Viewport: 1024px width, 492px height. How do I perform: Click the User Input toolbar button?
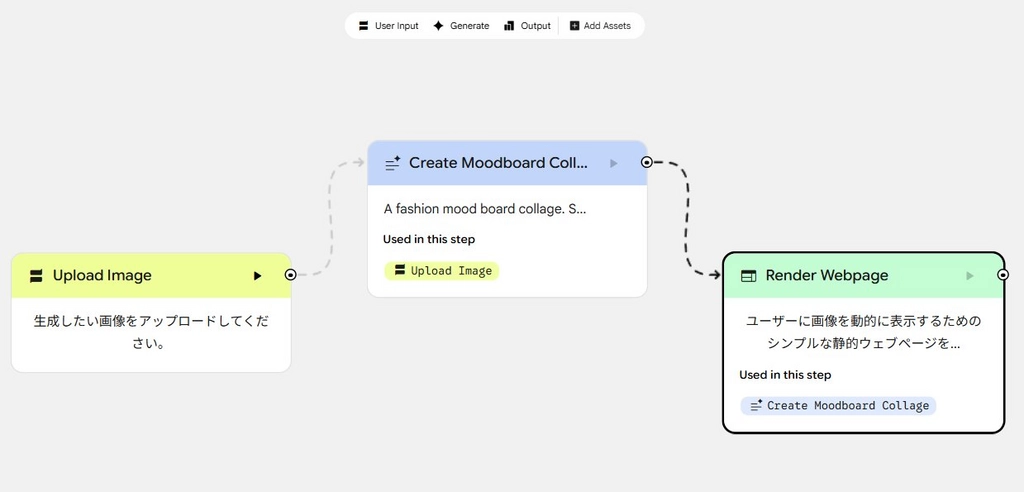389,26
